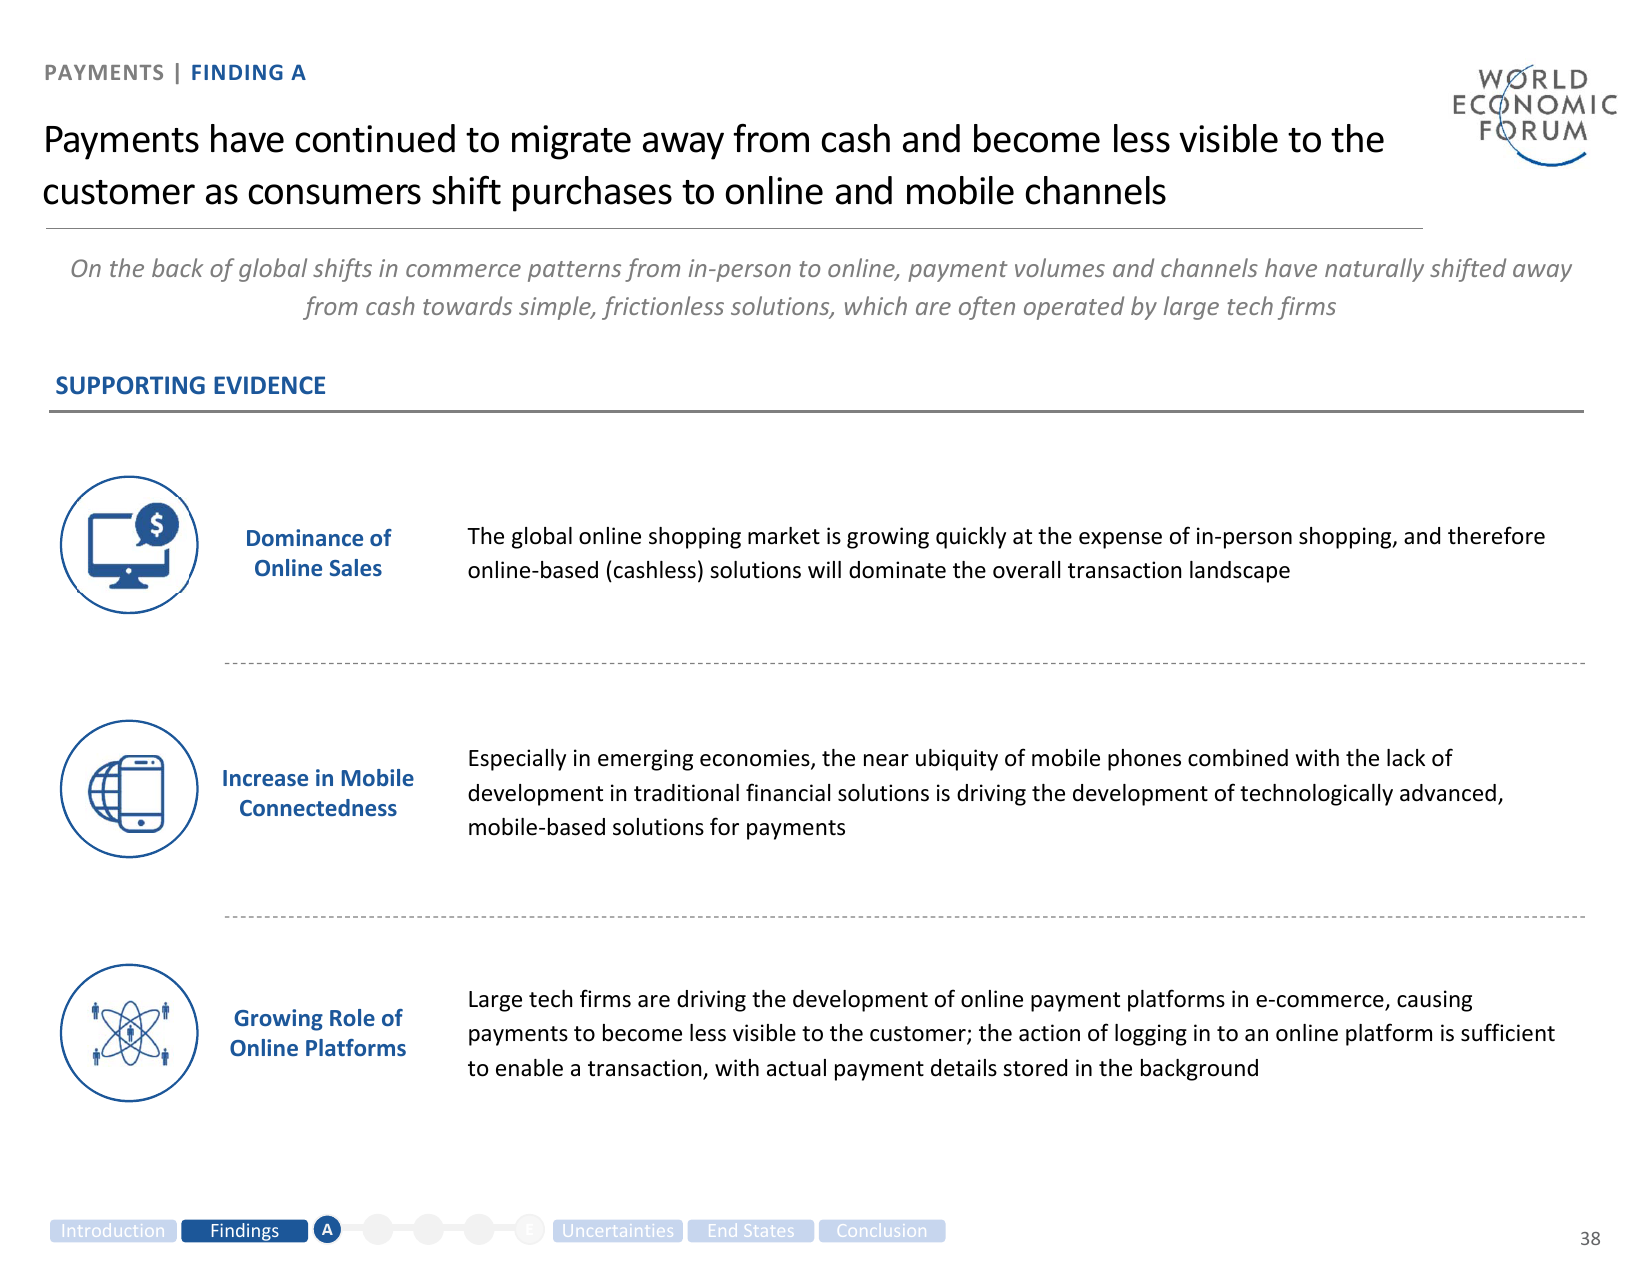Click the World Economic Forum logo
The height and width of the screenshot is (1275, 1650).
click(1533, 112)
